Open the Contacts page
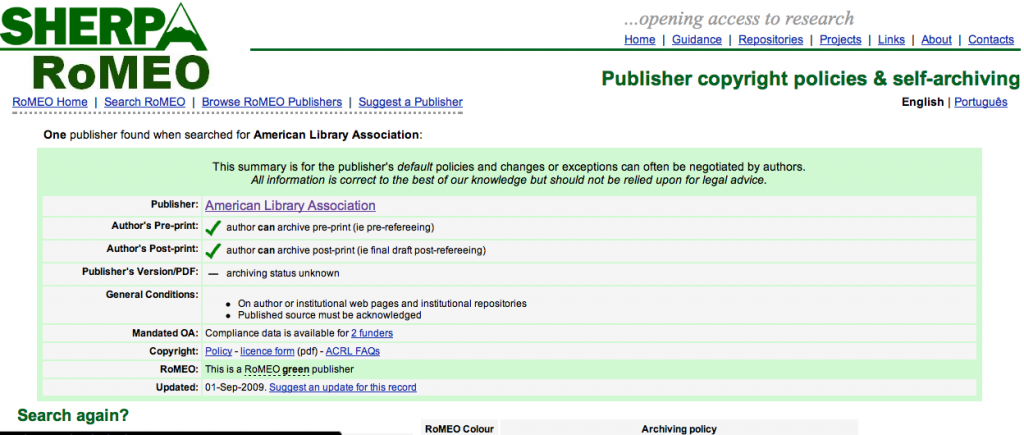 pos(991,40)
